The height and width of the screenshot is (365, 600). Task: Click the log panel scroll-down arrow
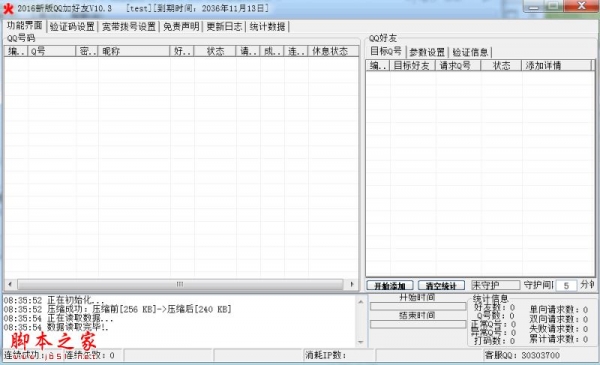click(x=360, y=342)
